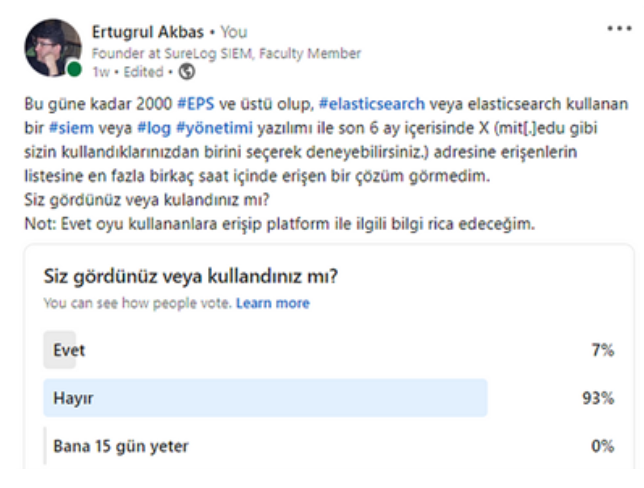Viewport: 644px width, 488px height.
Task: Click the globe public visibility icon
Action: click(x=187, y=71)
